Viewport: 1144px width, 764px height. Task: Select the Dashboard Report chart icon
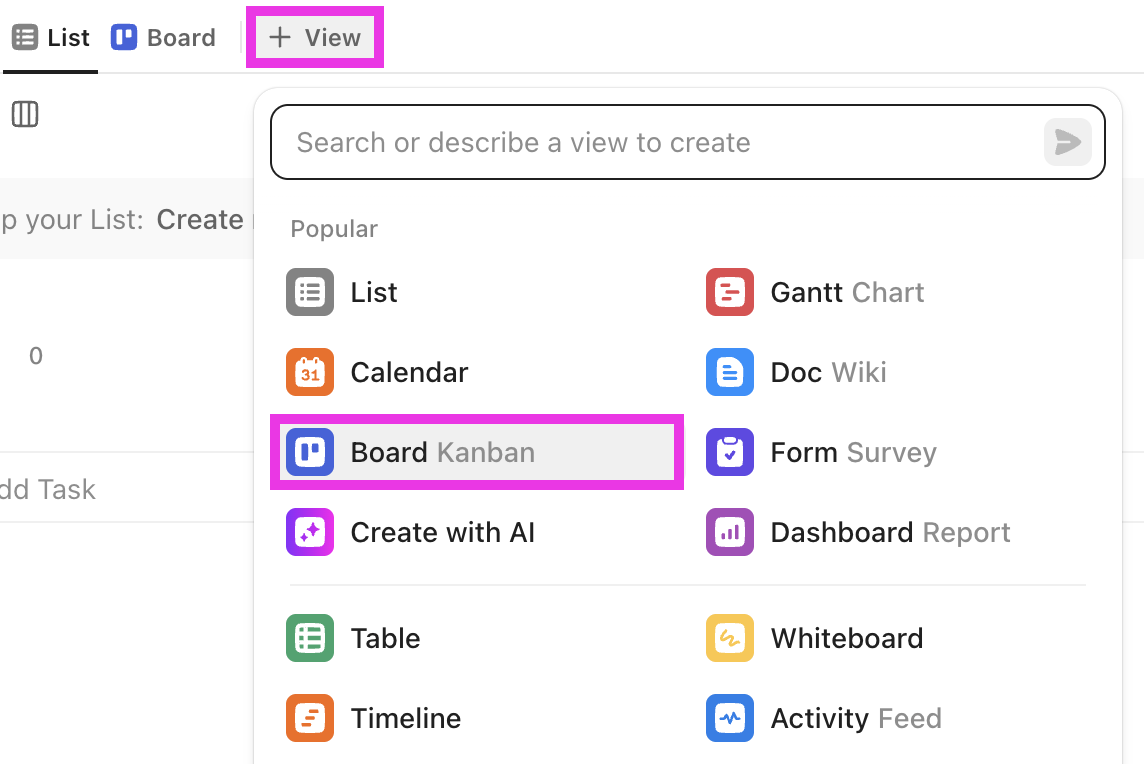pos(730,532)
